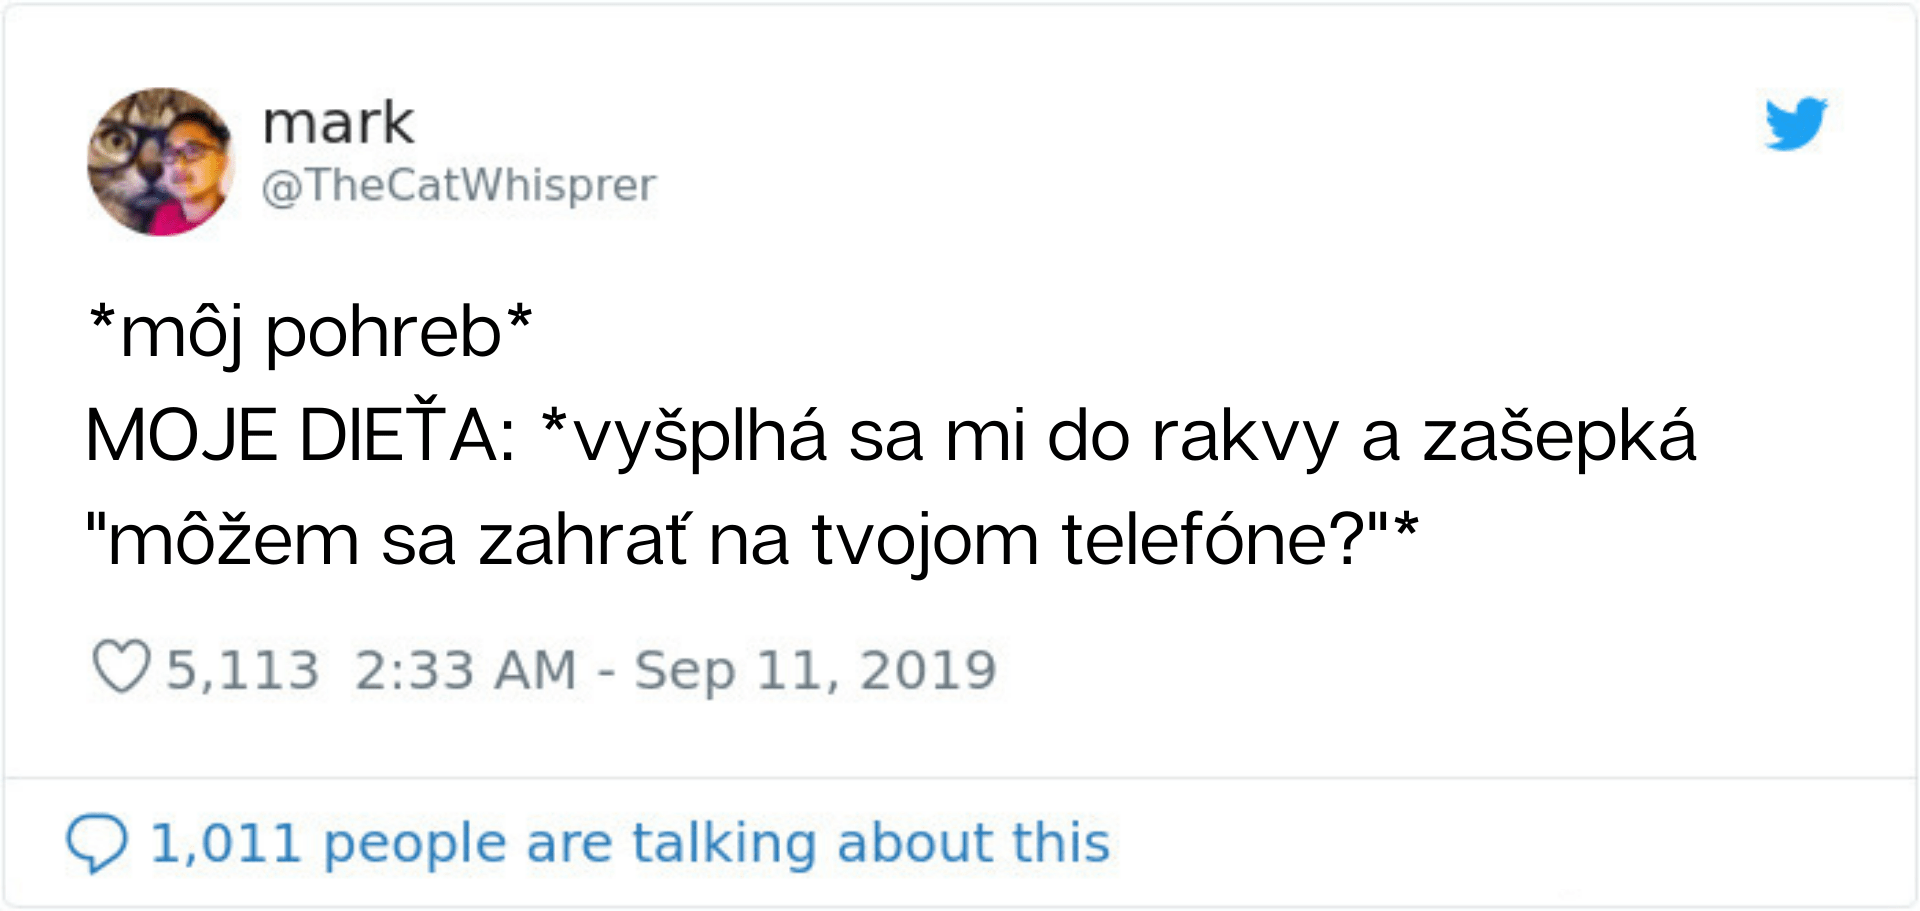This screenshot has height=911, width=1920.
Task: Like the tweet with the heart icon
Action: pos(121,667)
